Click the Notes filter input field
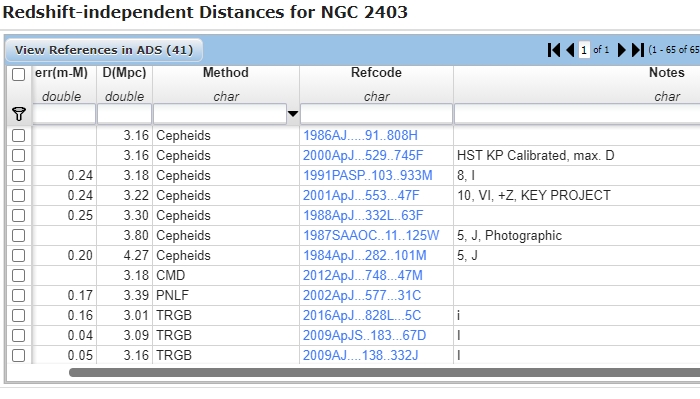Screen dimensions: 700x399 (577, 114)
